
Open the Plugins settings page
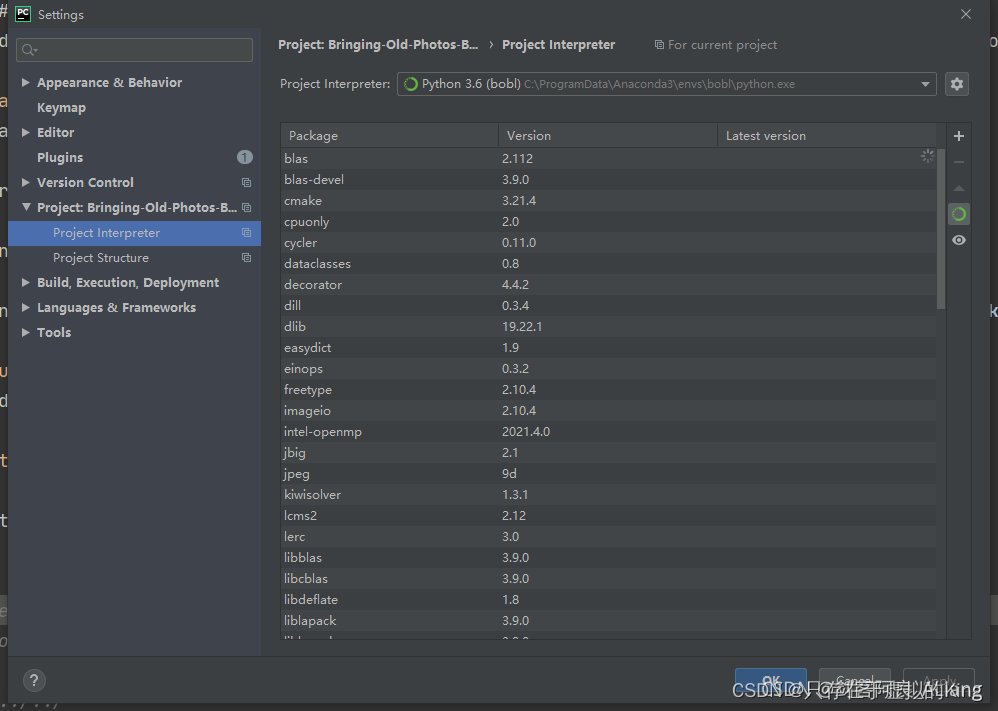(60, 157)
